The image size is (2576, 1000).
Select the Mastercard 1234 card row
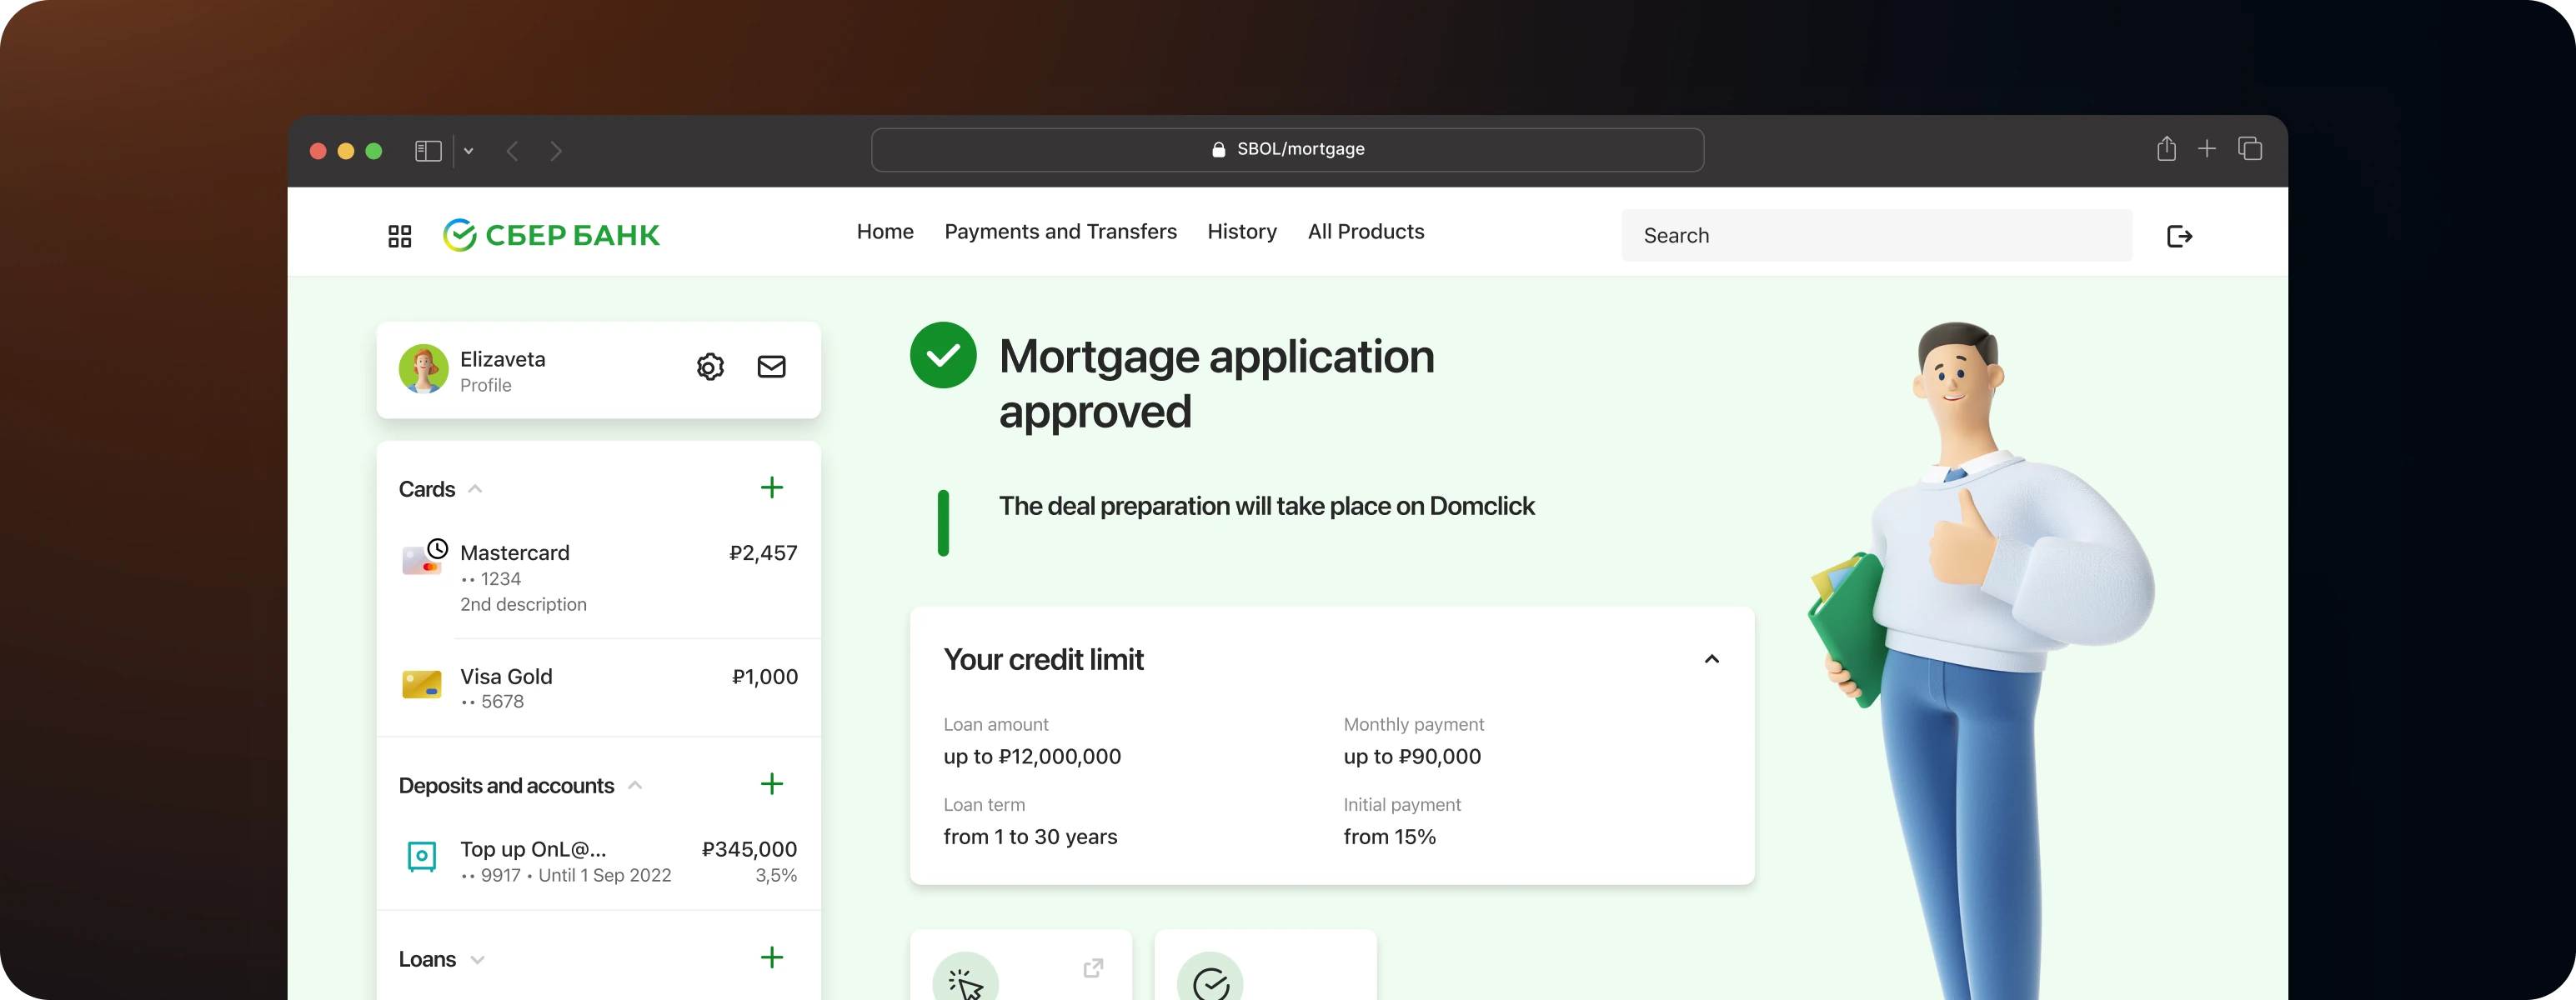pyautogui.click(x=598, y=578)
